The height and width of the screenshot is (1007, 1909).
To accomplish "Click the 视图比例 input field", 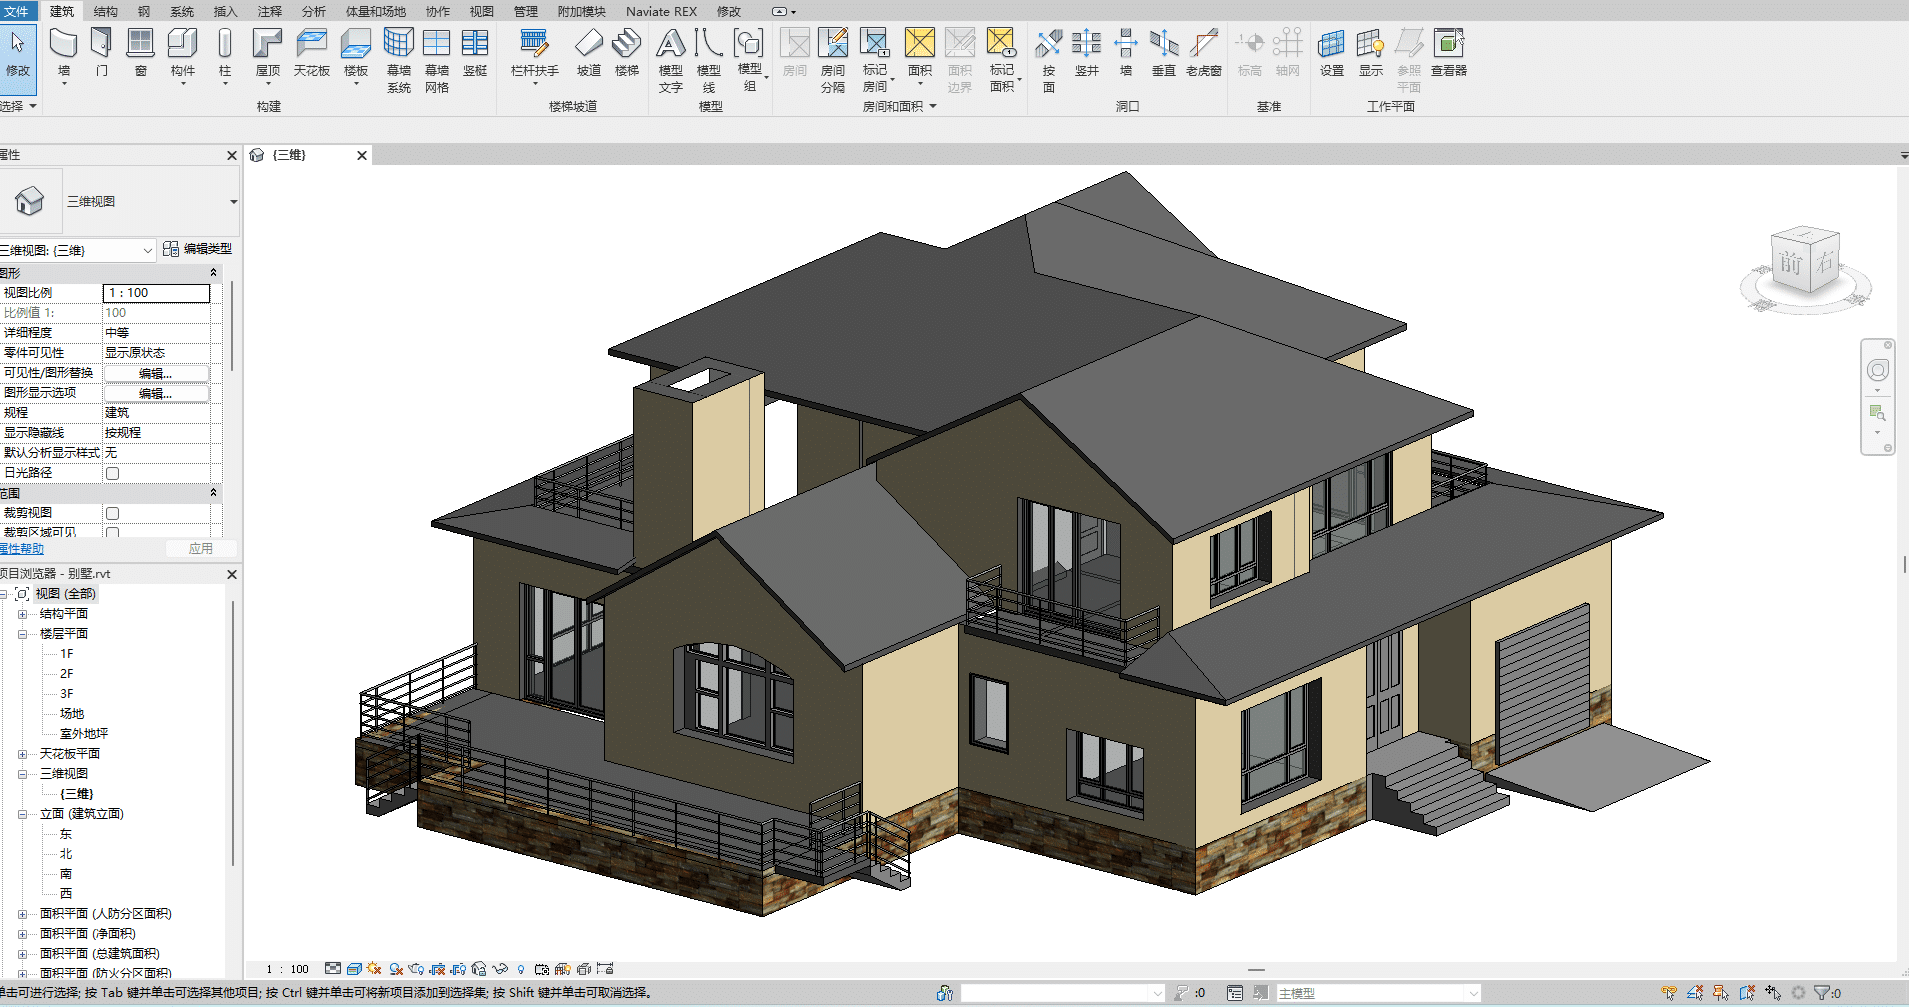I will point(157,293).
